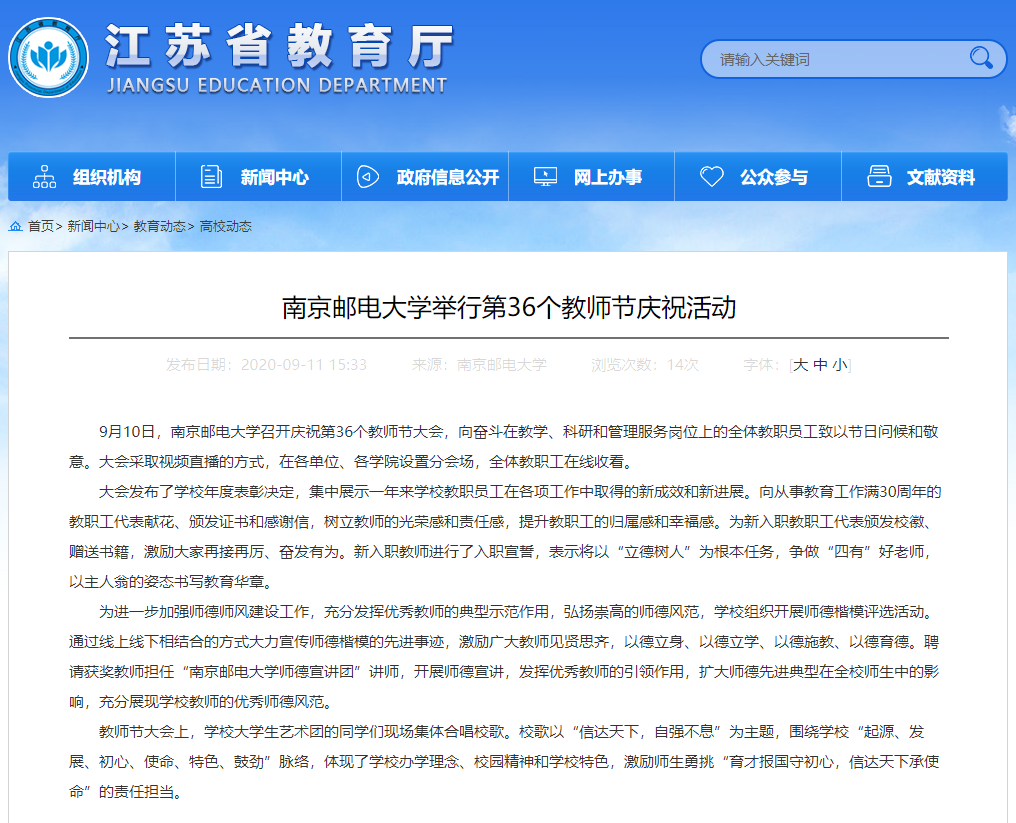Click the 江苏省教育厅 site title
The width and height of the screenshot is (1016, 823).
pos(279,45)
